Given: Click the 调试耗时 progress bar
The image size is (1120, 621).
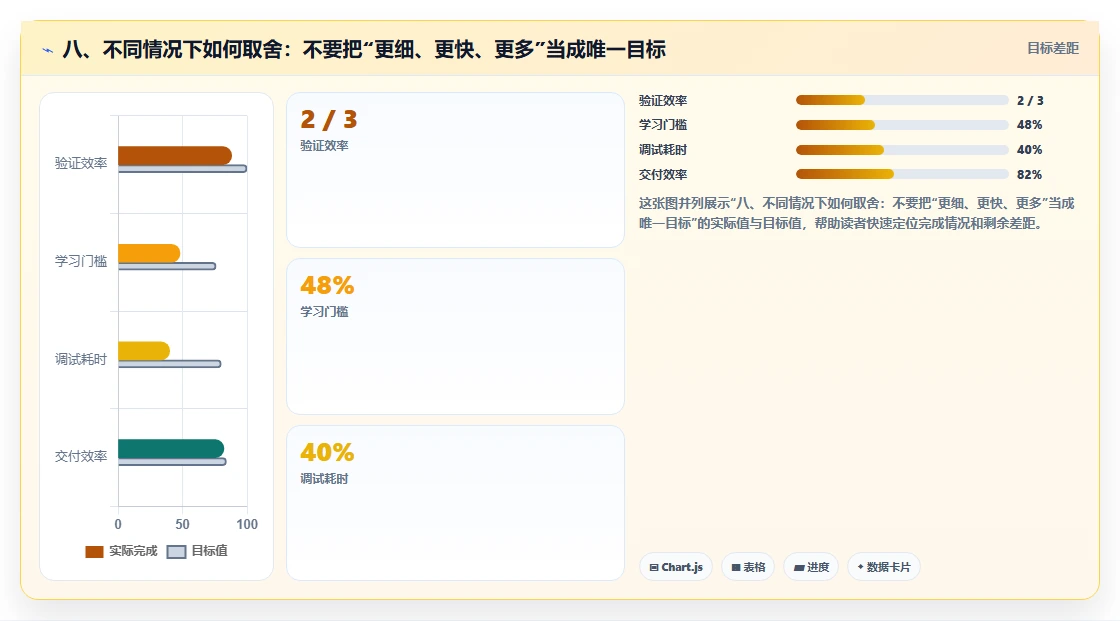Looking at the screenshot, I should (x=902, y=150).
